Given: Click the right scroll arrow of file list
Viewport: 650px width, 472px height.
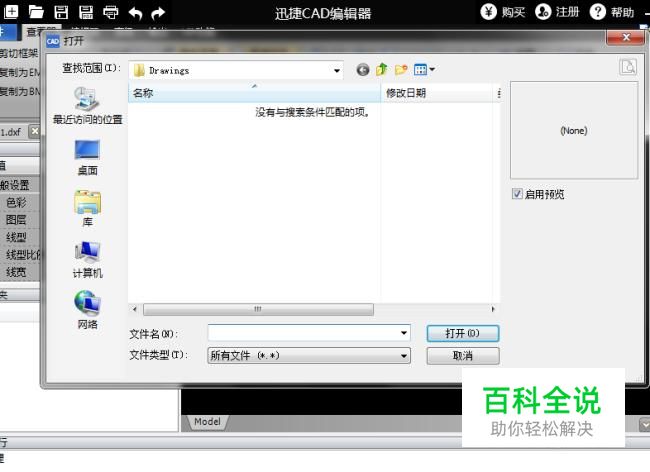Looking at the screenshot, I should (492, 309).
